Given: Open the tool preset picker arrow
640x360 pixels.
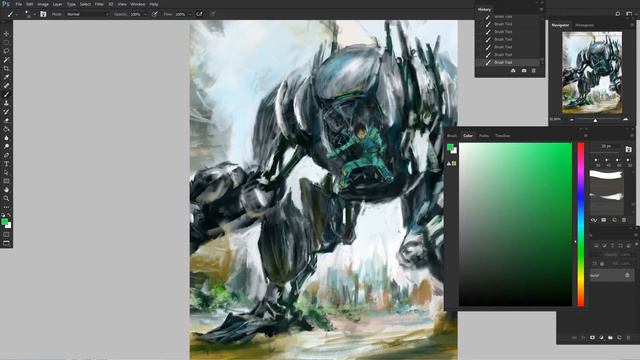Looking at the screenshot, I should click(x=17, y=14).
